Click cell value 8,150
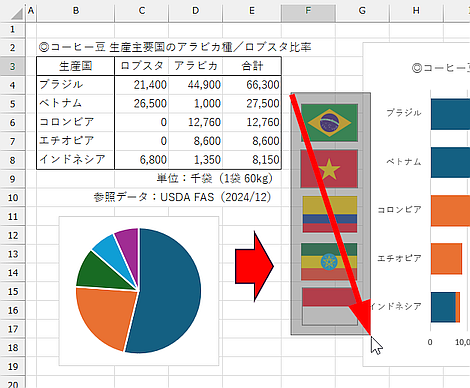This screenshot has height=388, width=470. [x=252, y=160]
